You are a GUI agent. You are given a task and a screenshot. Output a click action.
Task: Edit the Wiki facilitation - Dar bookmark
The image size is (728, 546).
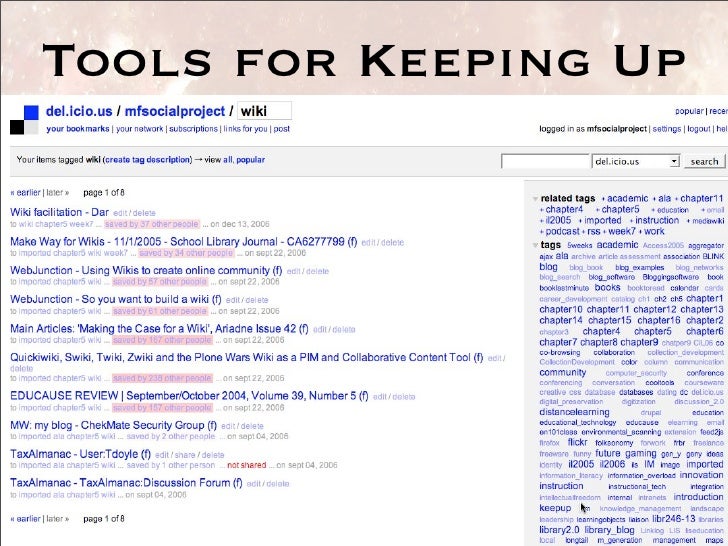(120, 213)
